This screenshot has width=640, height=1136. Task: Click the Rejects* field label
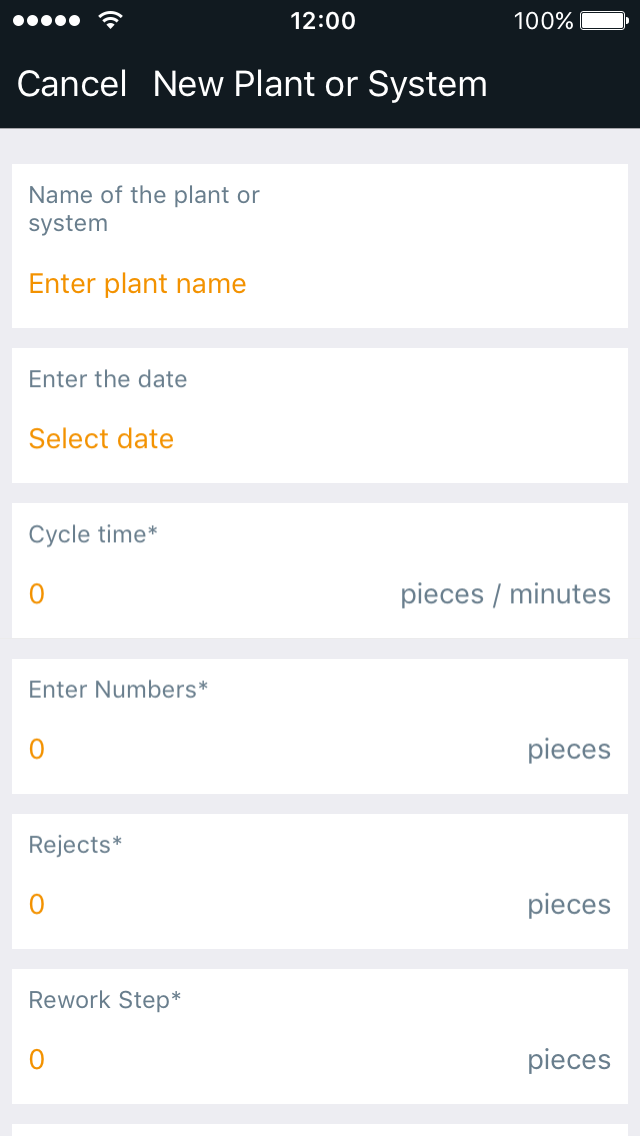point(75,844)
